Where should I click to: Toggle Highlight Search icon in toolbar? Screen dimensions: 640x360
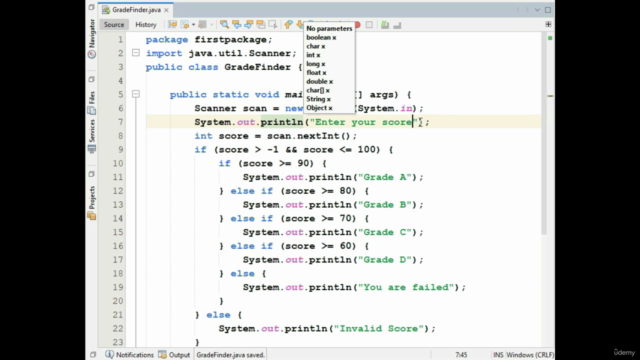click(260, 25)
